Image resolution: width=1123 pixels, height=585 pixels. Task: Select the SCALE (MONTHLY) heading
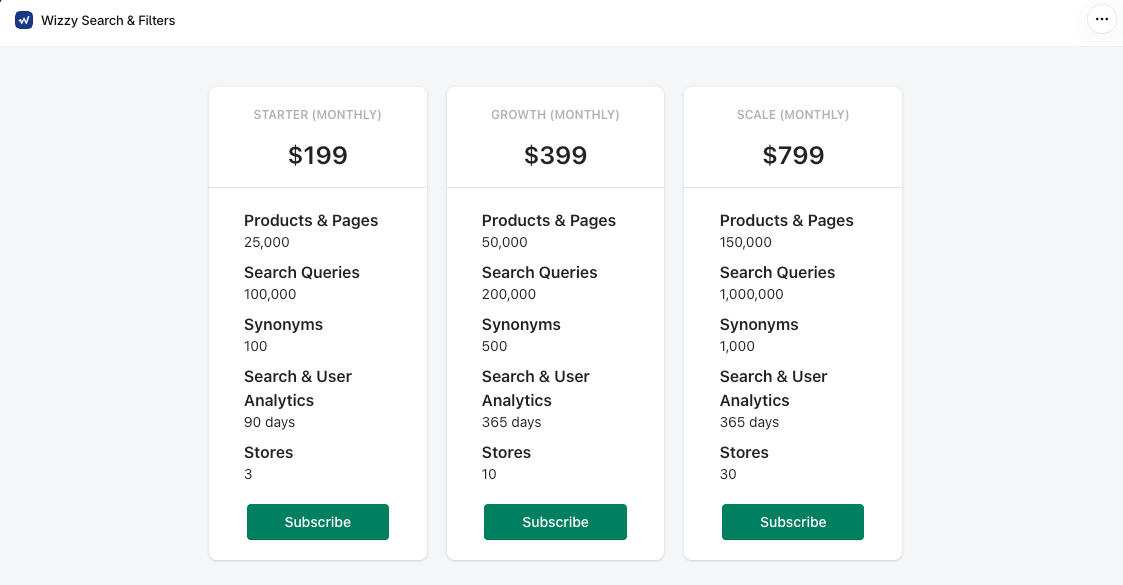coord(793,115)
